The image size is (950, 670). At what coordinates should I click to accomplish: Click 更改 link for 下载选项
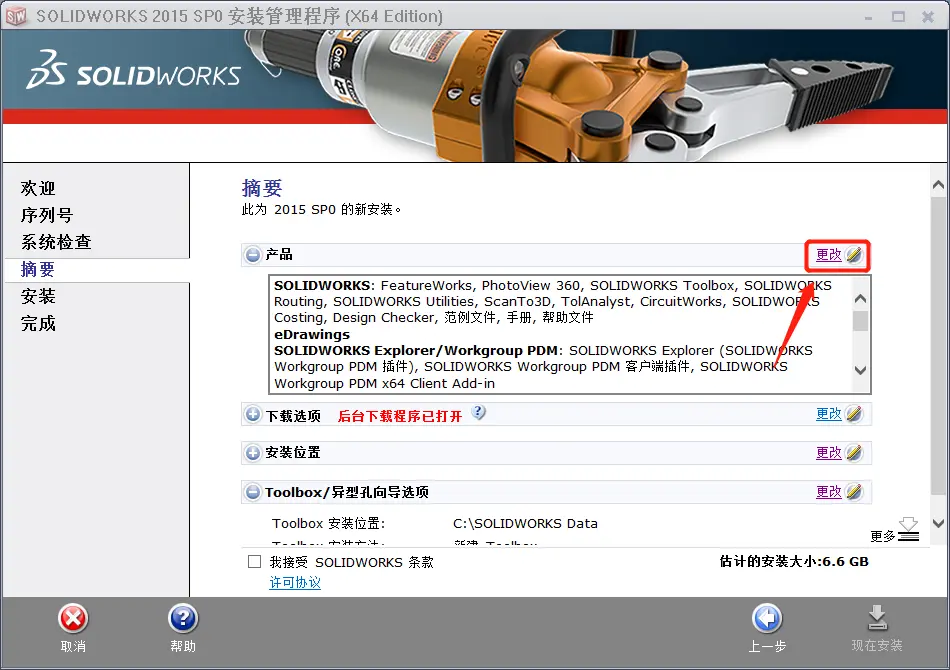click(x=829, y=414)
